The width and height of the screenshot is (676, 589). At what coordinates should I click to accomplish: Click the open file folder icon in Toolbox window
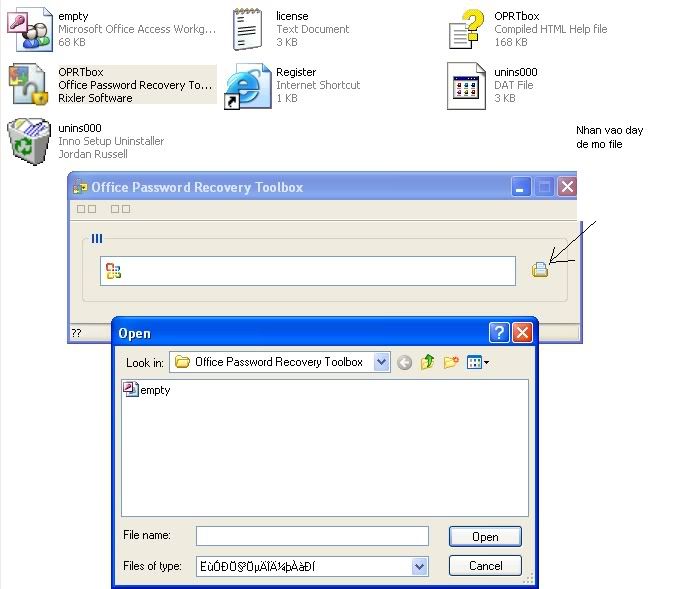tap(540, 269)
